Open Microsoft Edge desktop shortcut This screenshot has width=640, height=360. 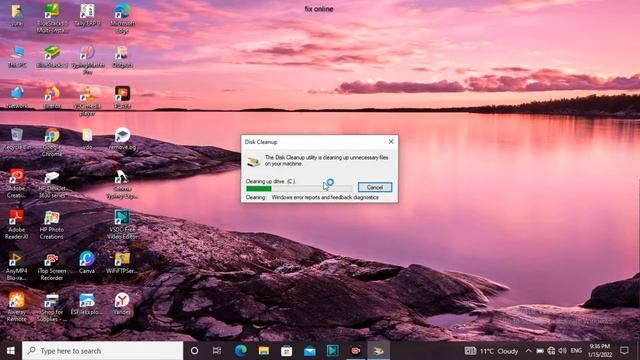(x=122, y=18)
